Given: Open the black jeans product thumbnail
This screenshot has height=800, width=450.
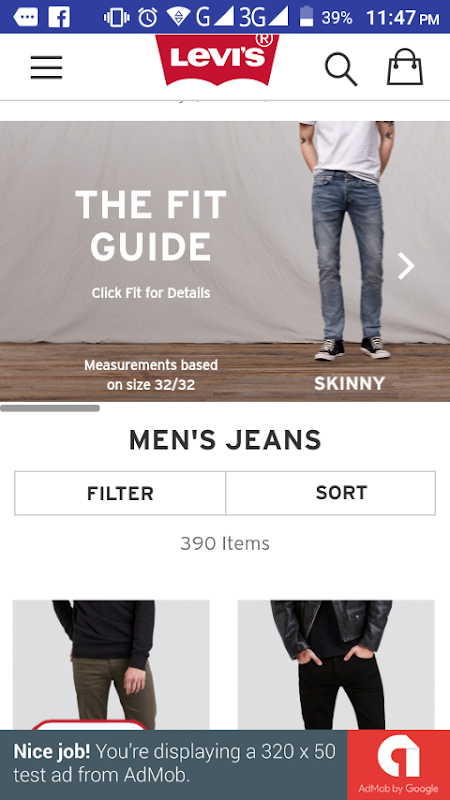Looking at the screenshot, I should point(336,665).
